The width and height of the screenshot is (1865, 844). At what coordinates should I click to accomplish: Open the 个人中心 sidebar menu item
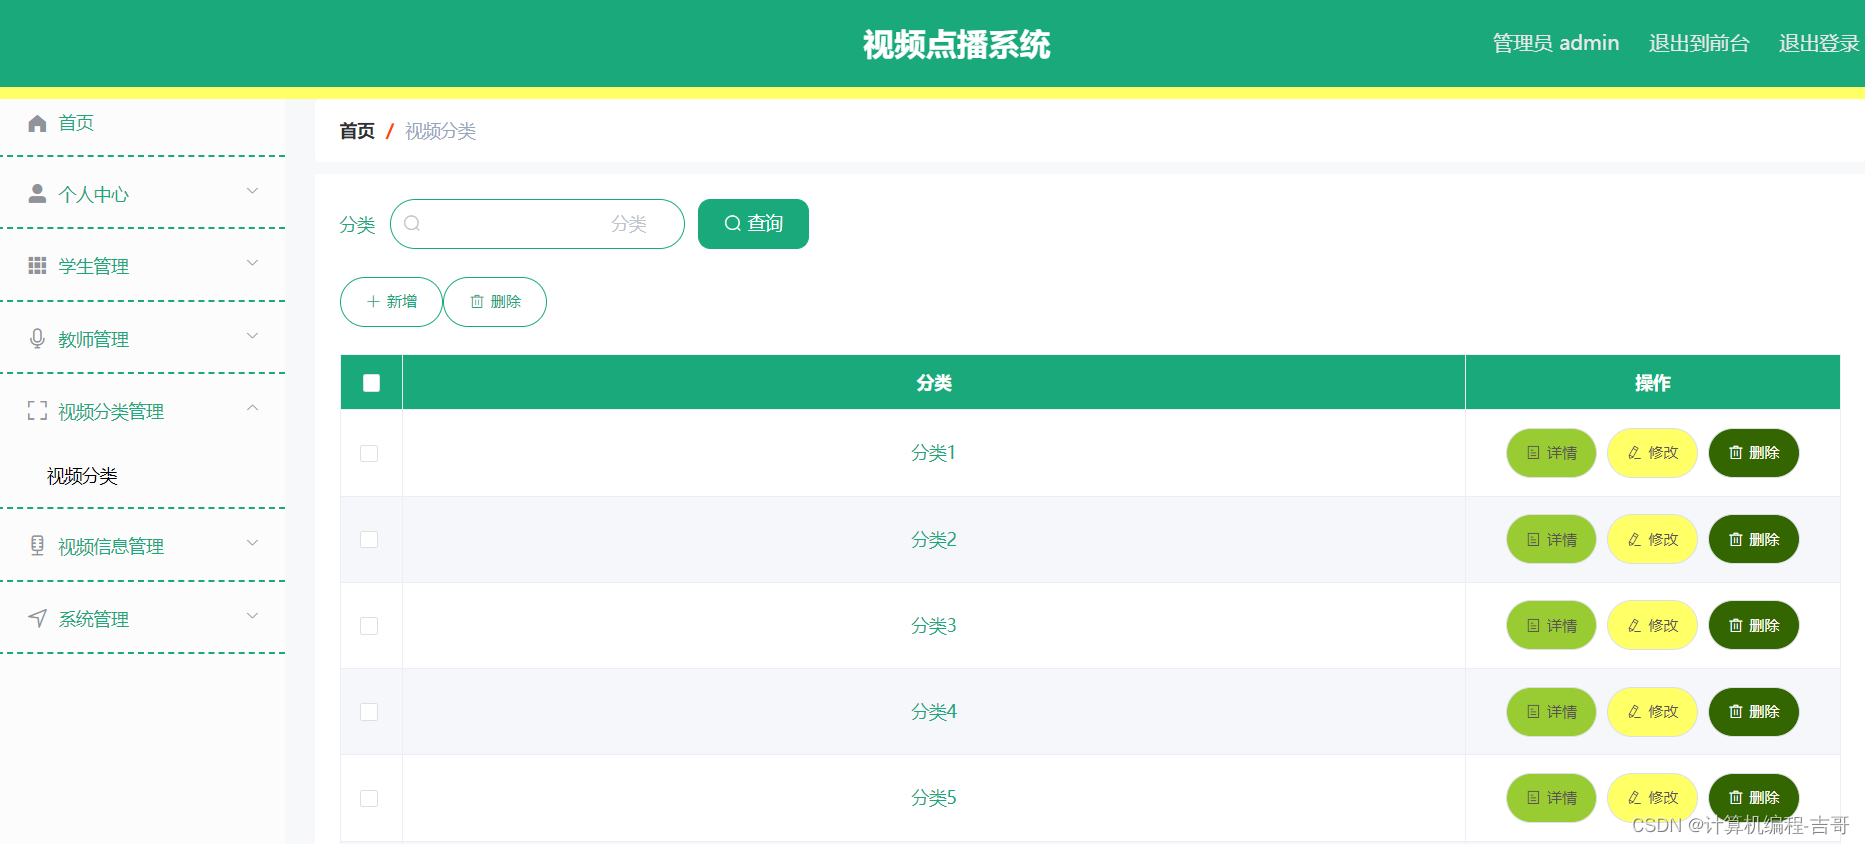pyautogui.click(x=142, y=194)
